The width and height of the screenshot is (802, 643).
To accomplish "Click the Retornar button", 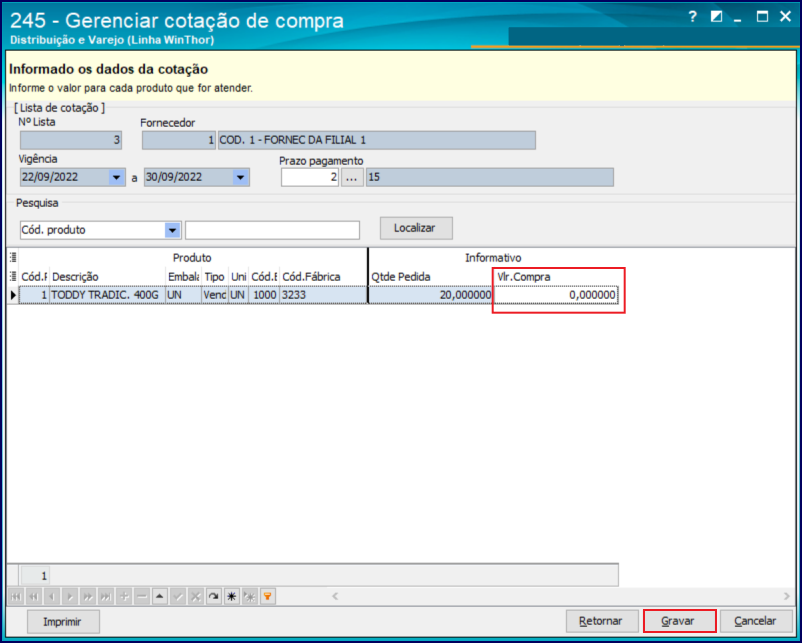I will [x=602, y=621].
